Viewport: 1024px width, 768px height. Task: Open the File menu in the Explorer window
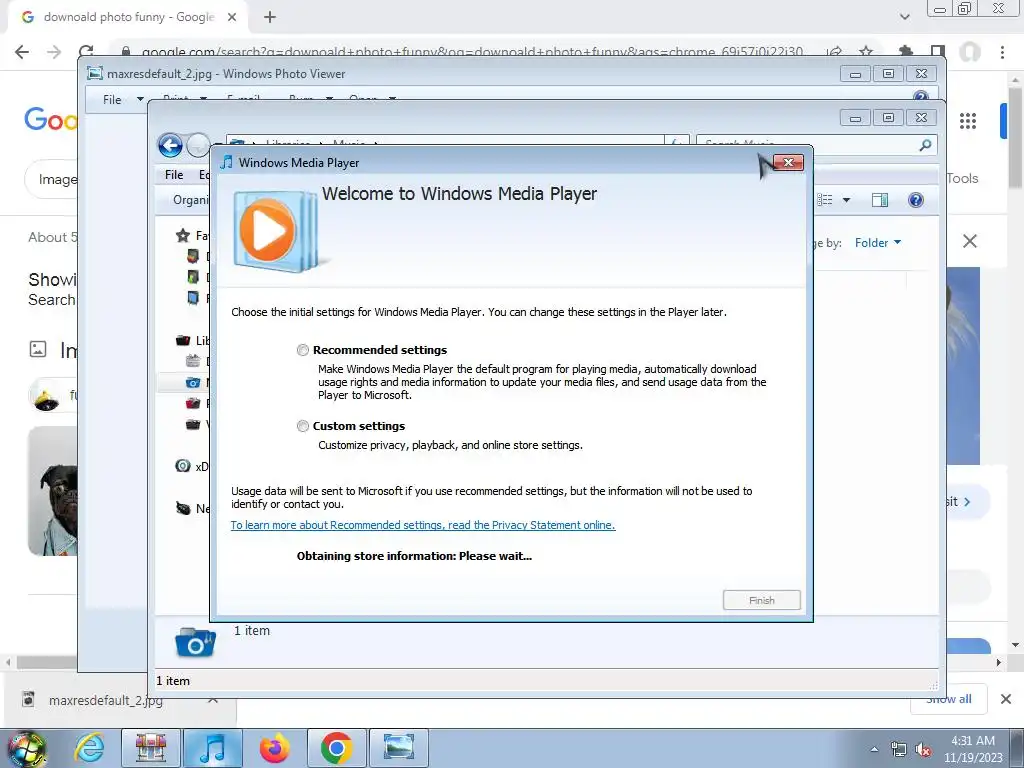174,175
